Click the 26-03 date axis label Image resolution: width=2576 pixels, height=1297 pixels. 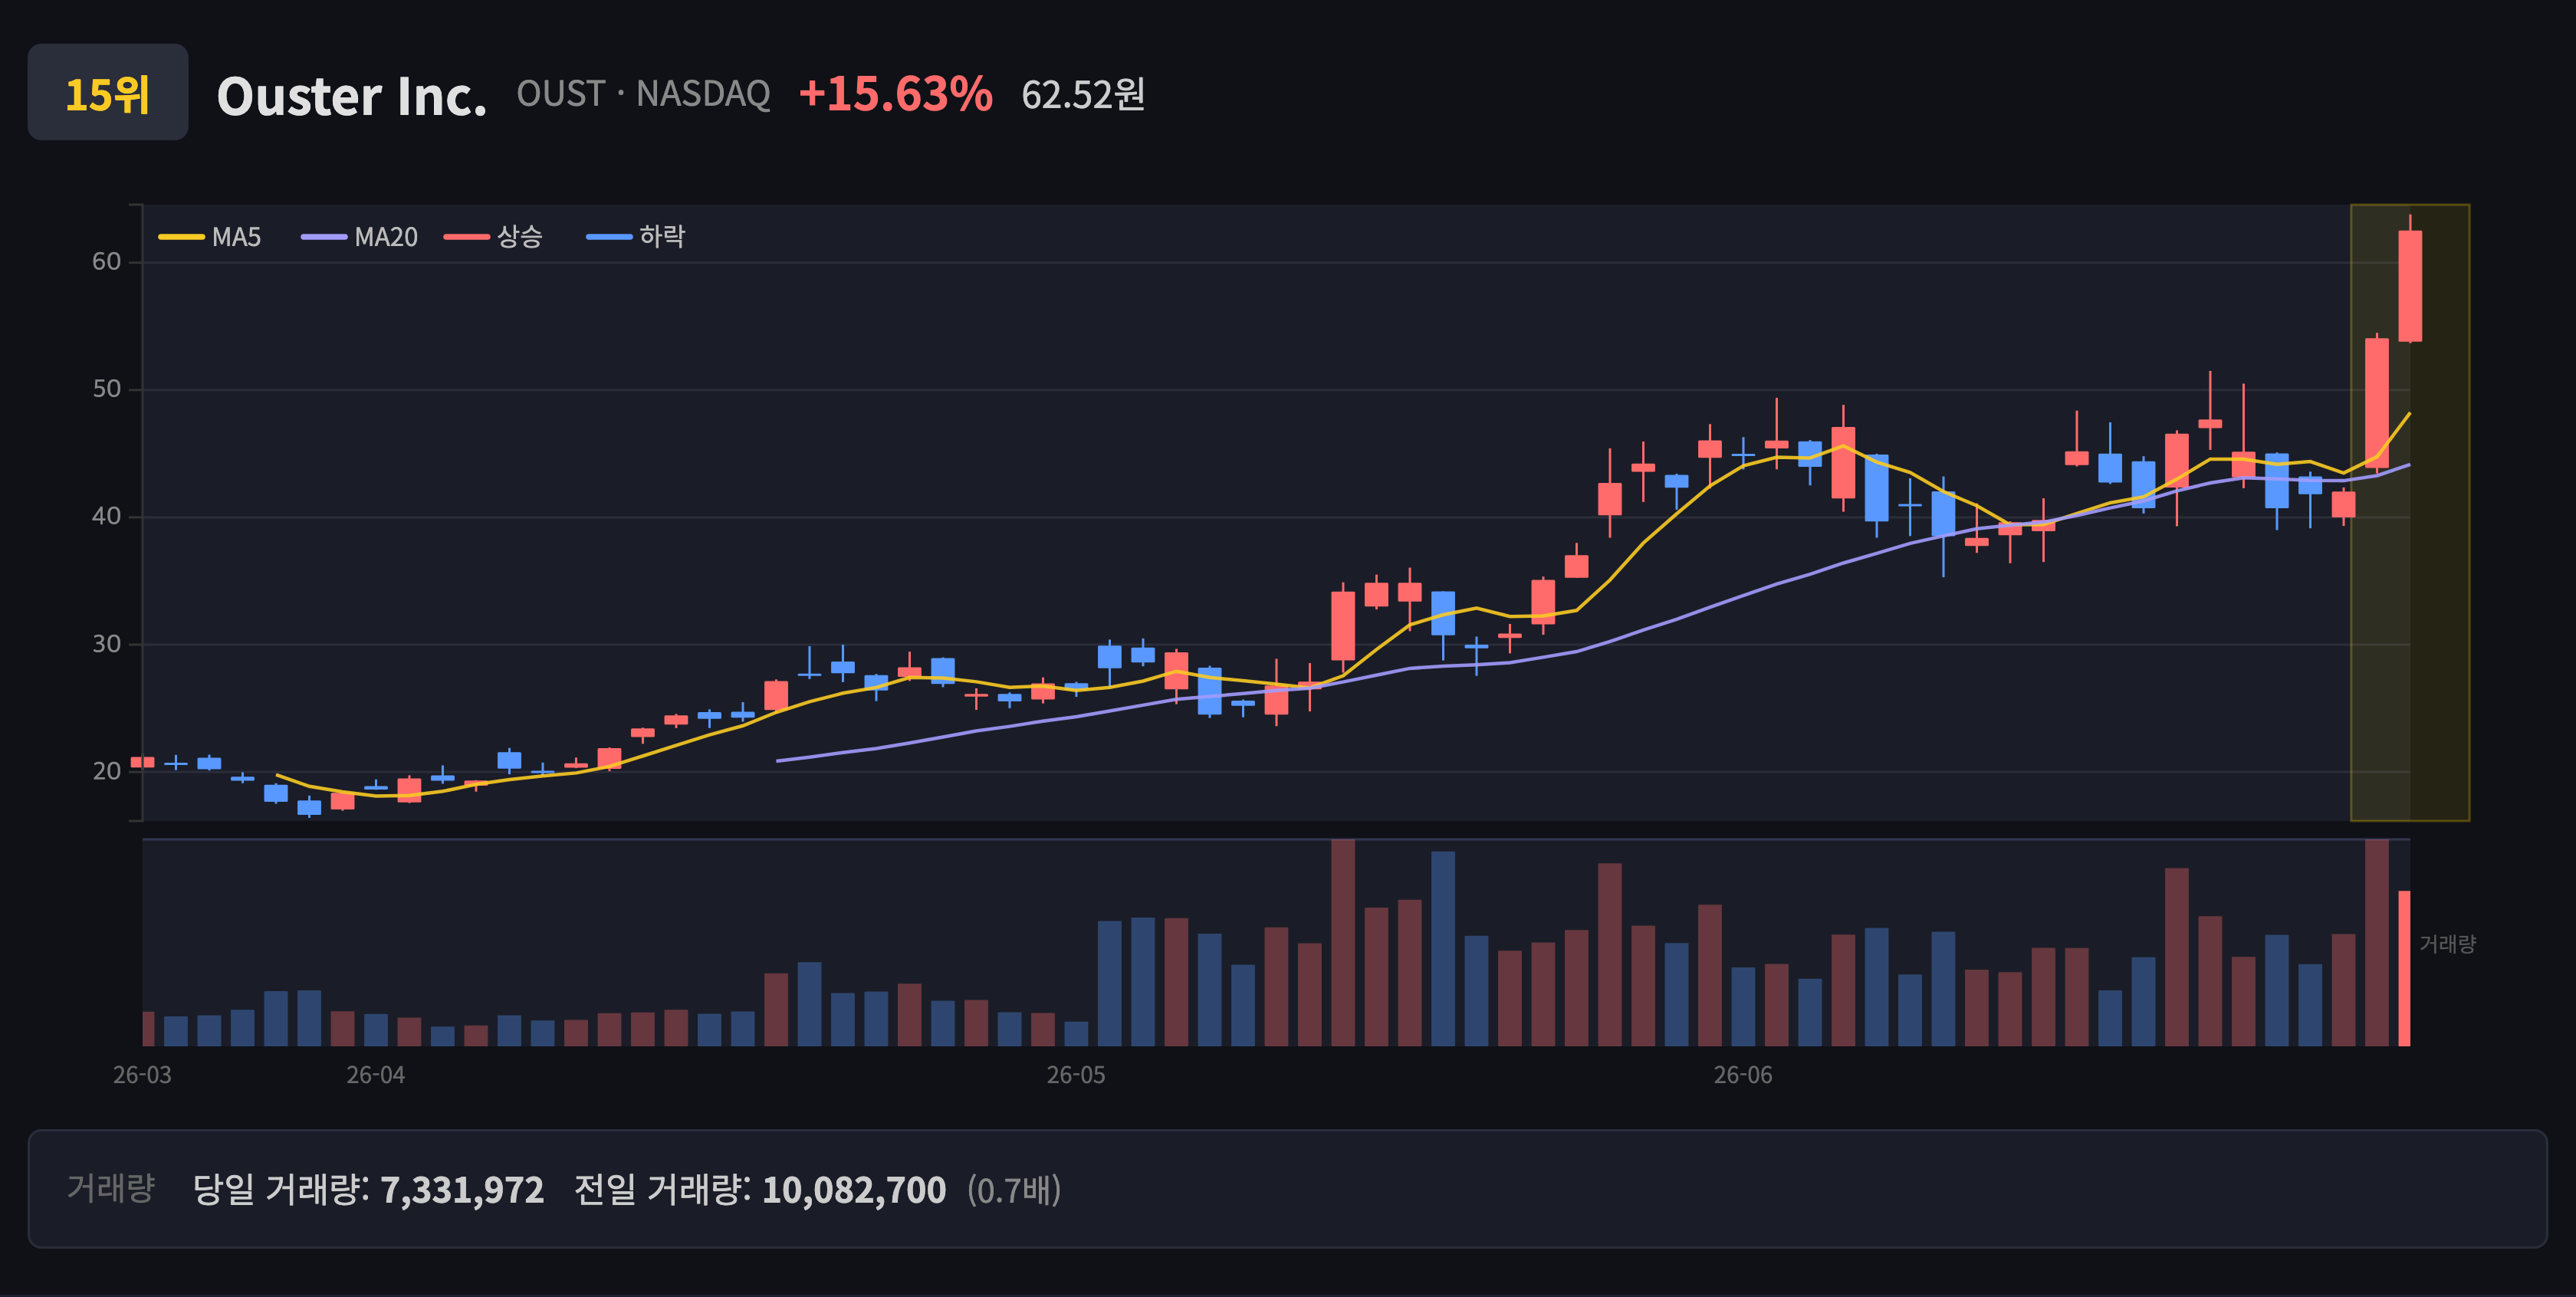(142, 1075)
